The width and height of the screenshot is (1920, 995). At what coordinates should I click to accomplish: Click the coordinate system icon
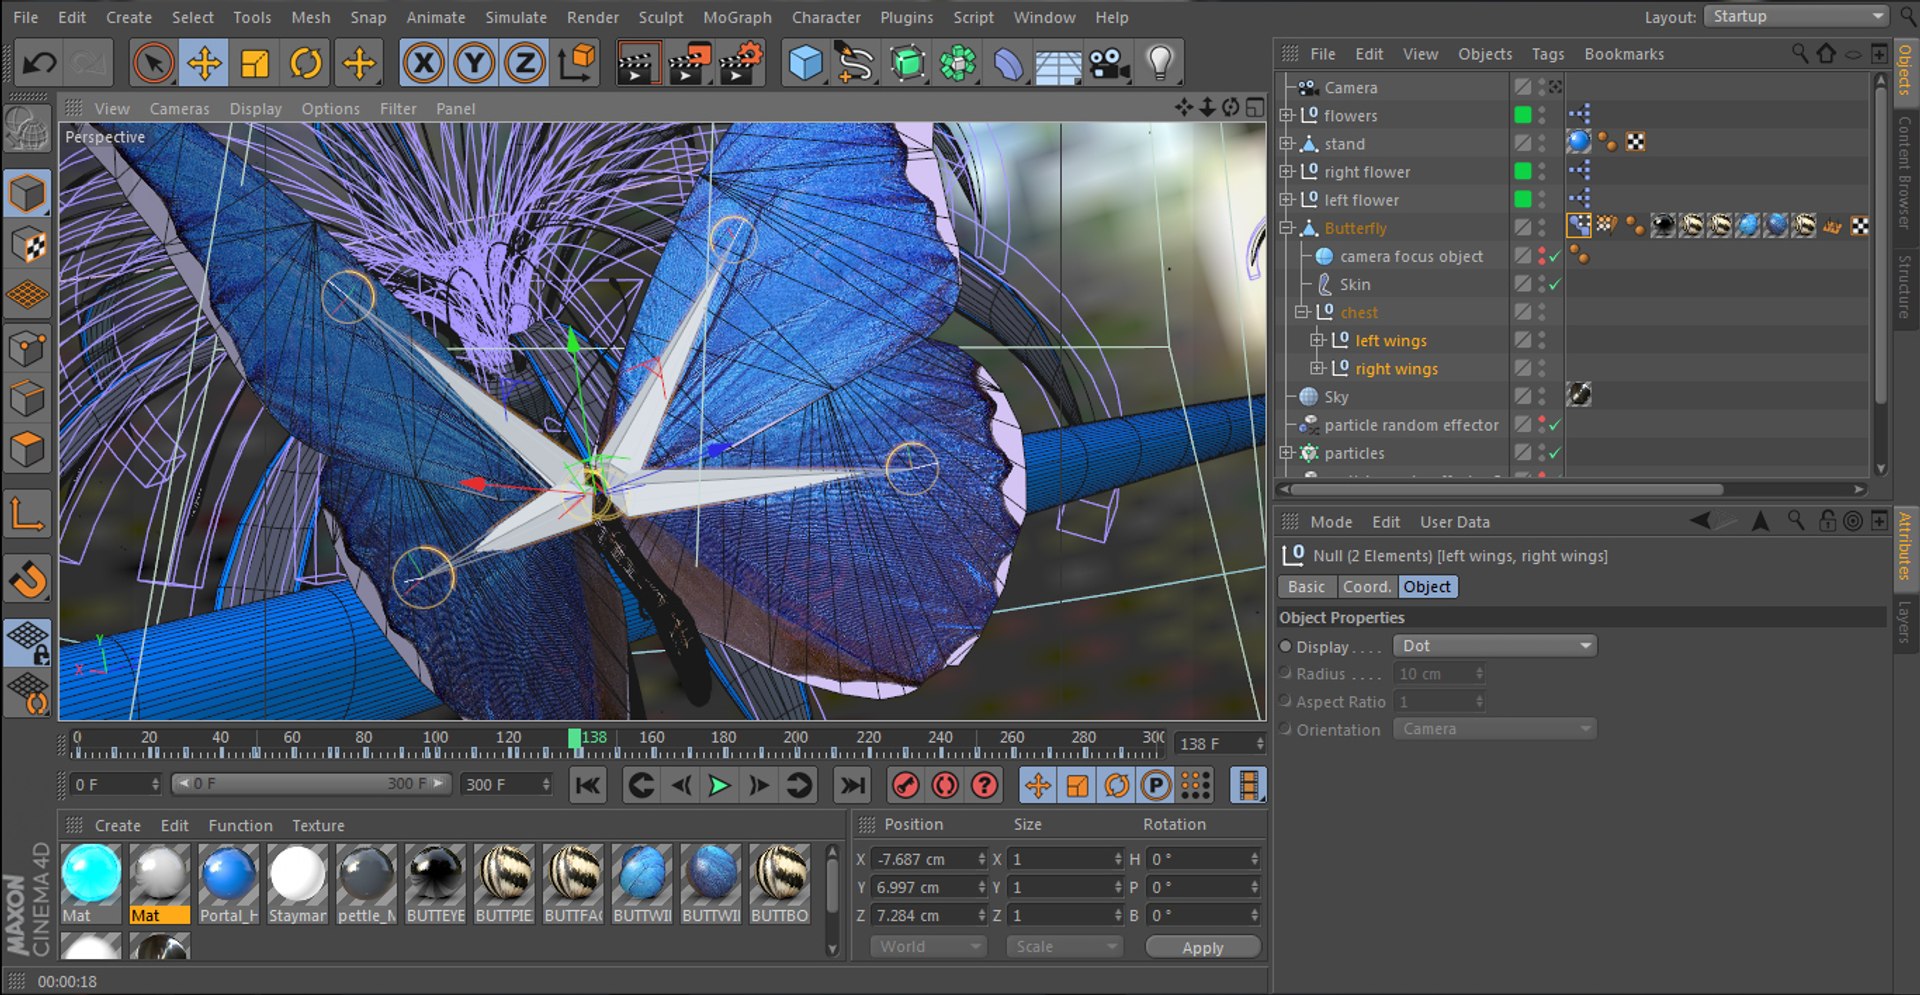click(x=577, y=64)
